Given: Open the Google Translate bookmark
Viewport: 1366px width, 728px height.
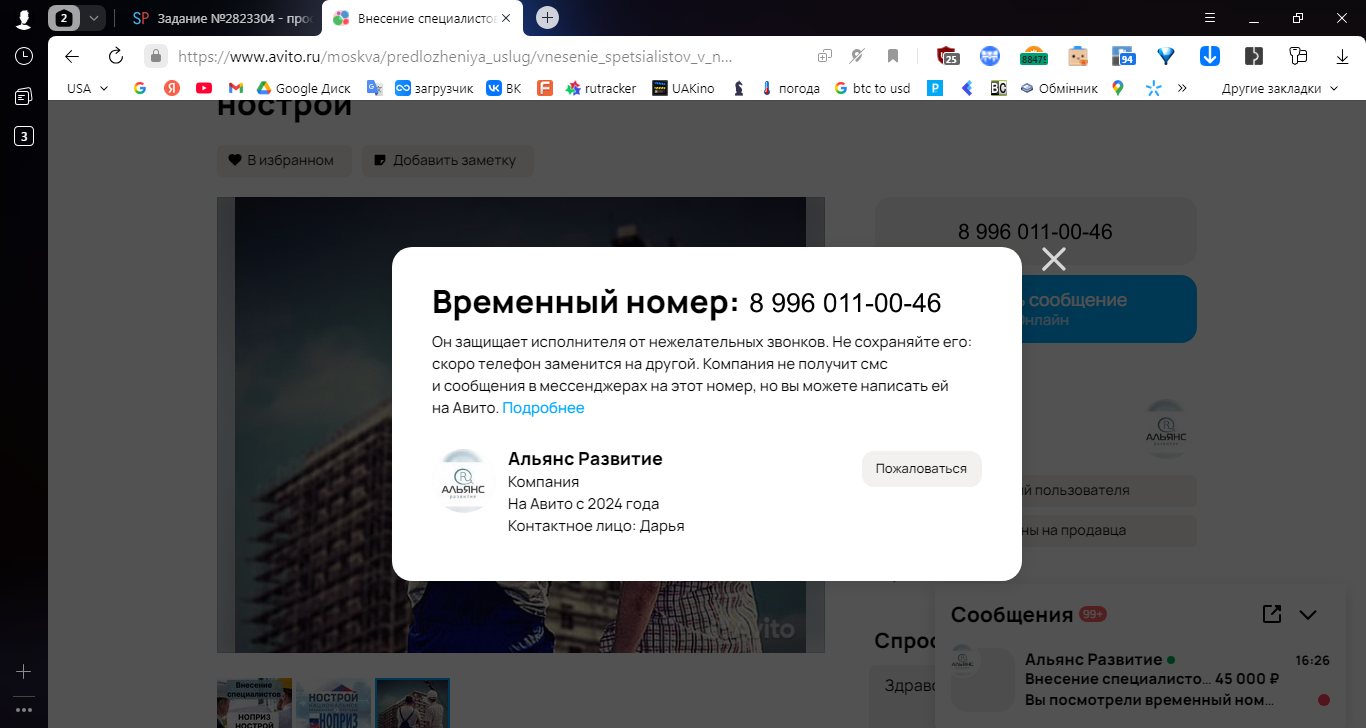Looking at the screenshot, I should tap(374, 88).
